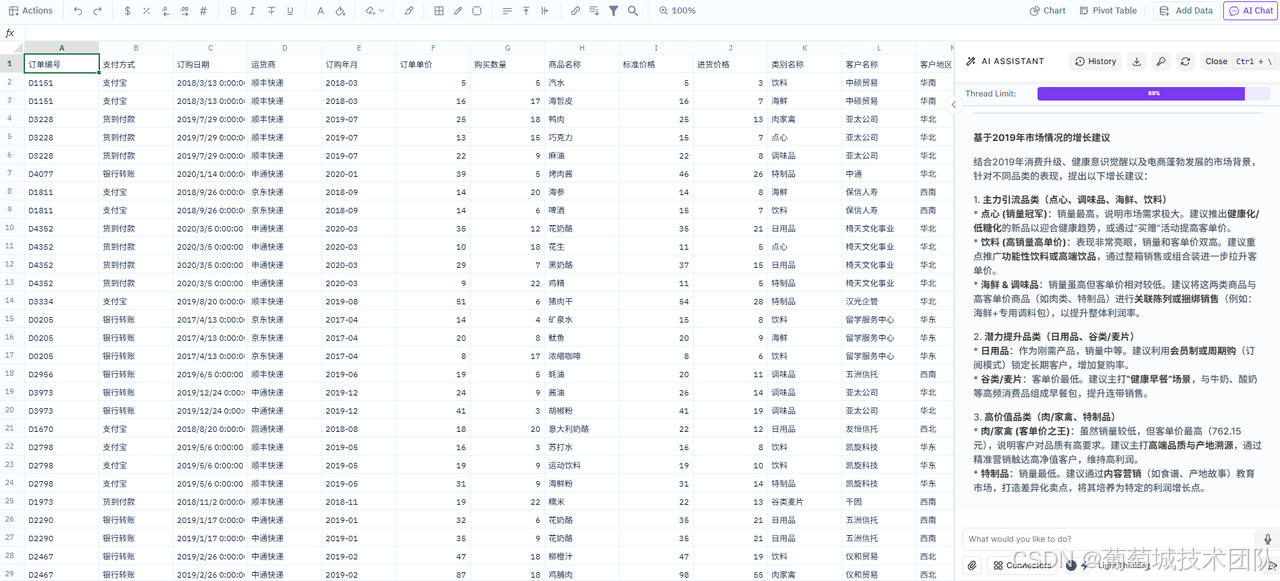This screenshot has height=581, width=1280.
Task: Click the cell containing 汉光企管
Action: click(x=879, y=301)
